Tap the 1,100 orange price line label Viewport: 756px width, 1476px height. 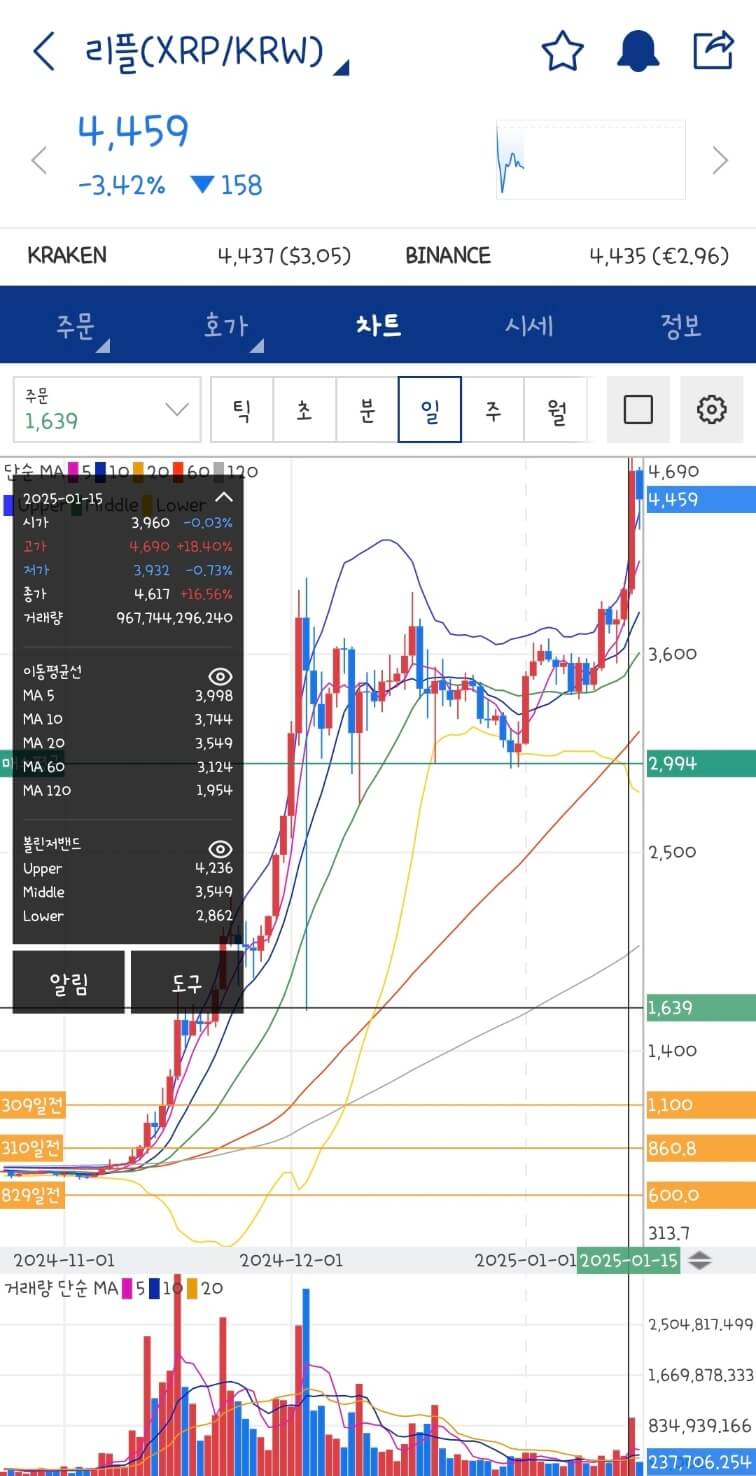701,1105
